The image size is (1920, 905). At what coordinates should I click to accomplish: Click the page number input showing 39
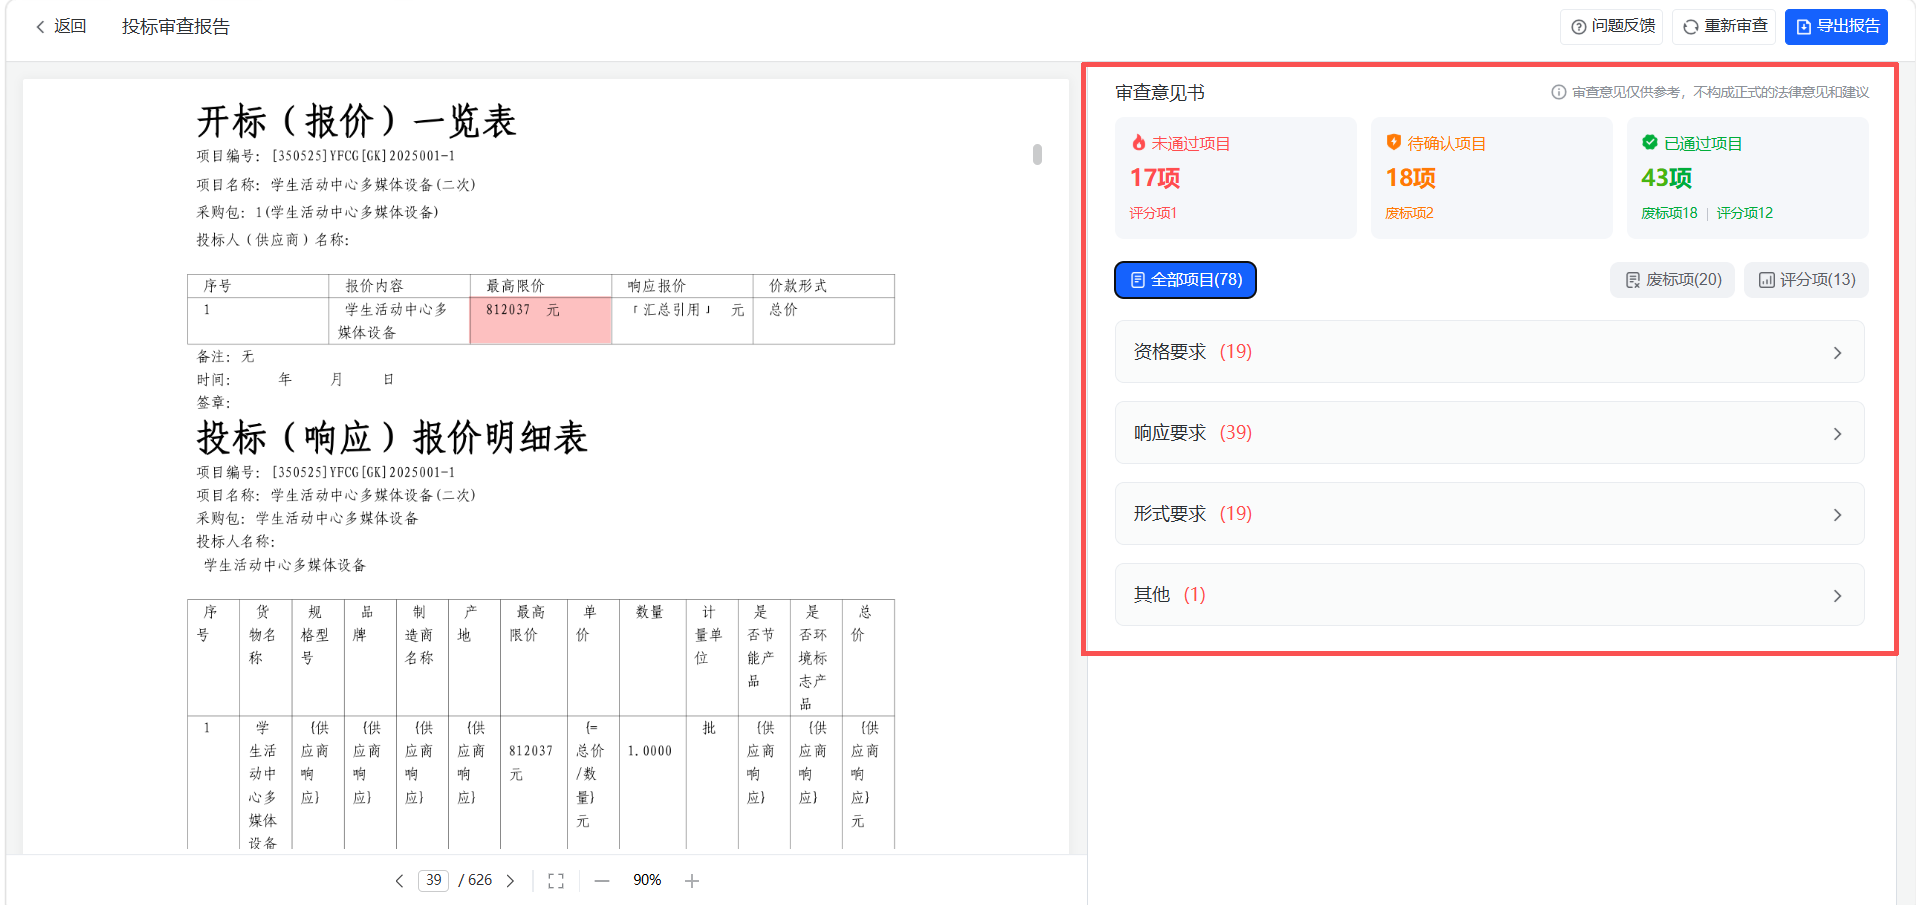tap(433, 880)
